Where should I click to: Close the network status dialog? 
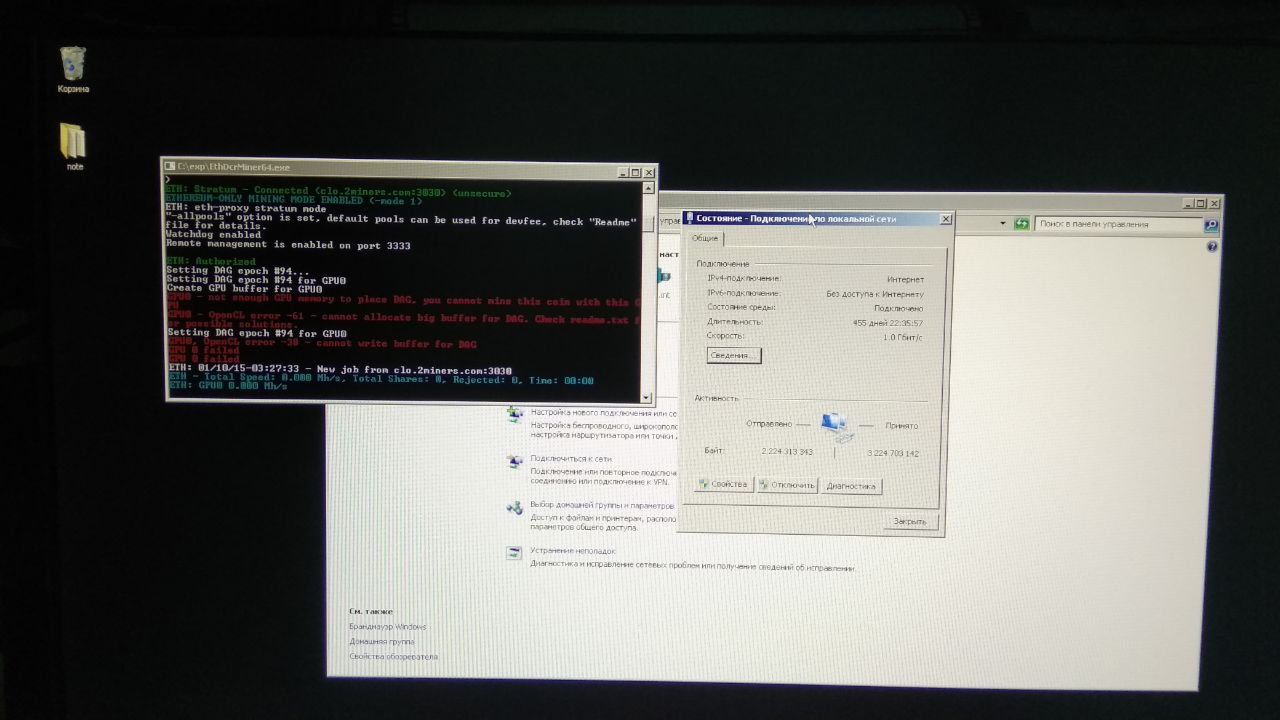pos(944,219)
